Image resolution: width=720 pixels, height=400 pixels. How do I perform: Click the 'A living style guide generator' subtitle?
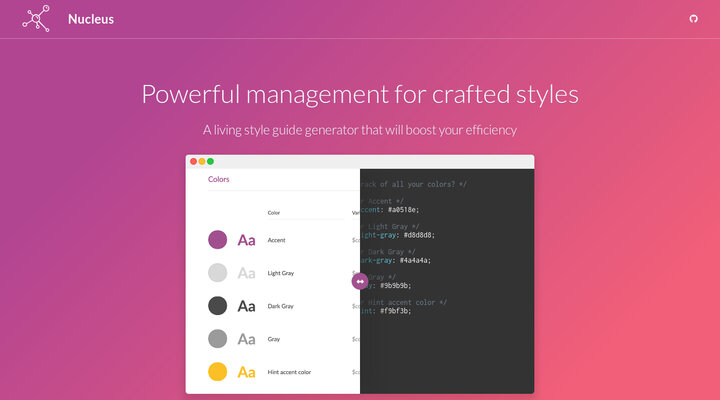click(360, 130)
